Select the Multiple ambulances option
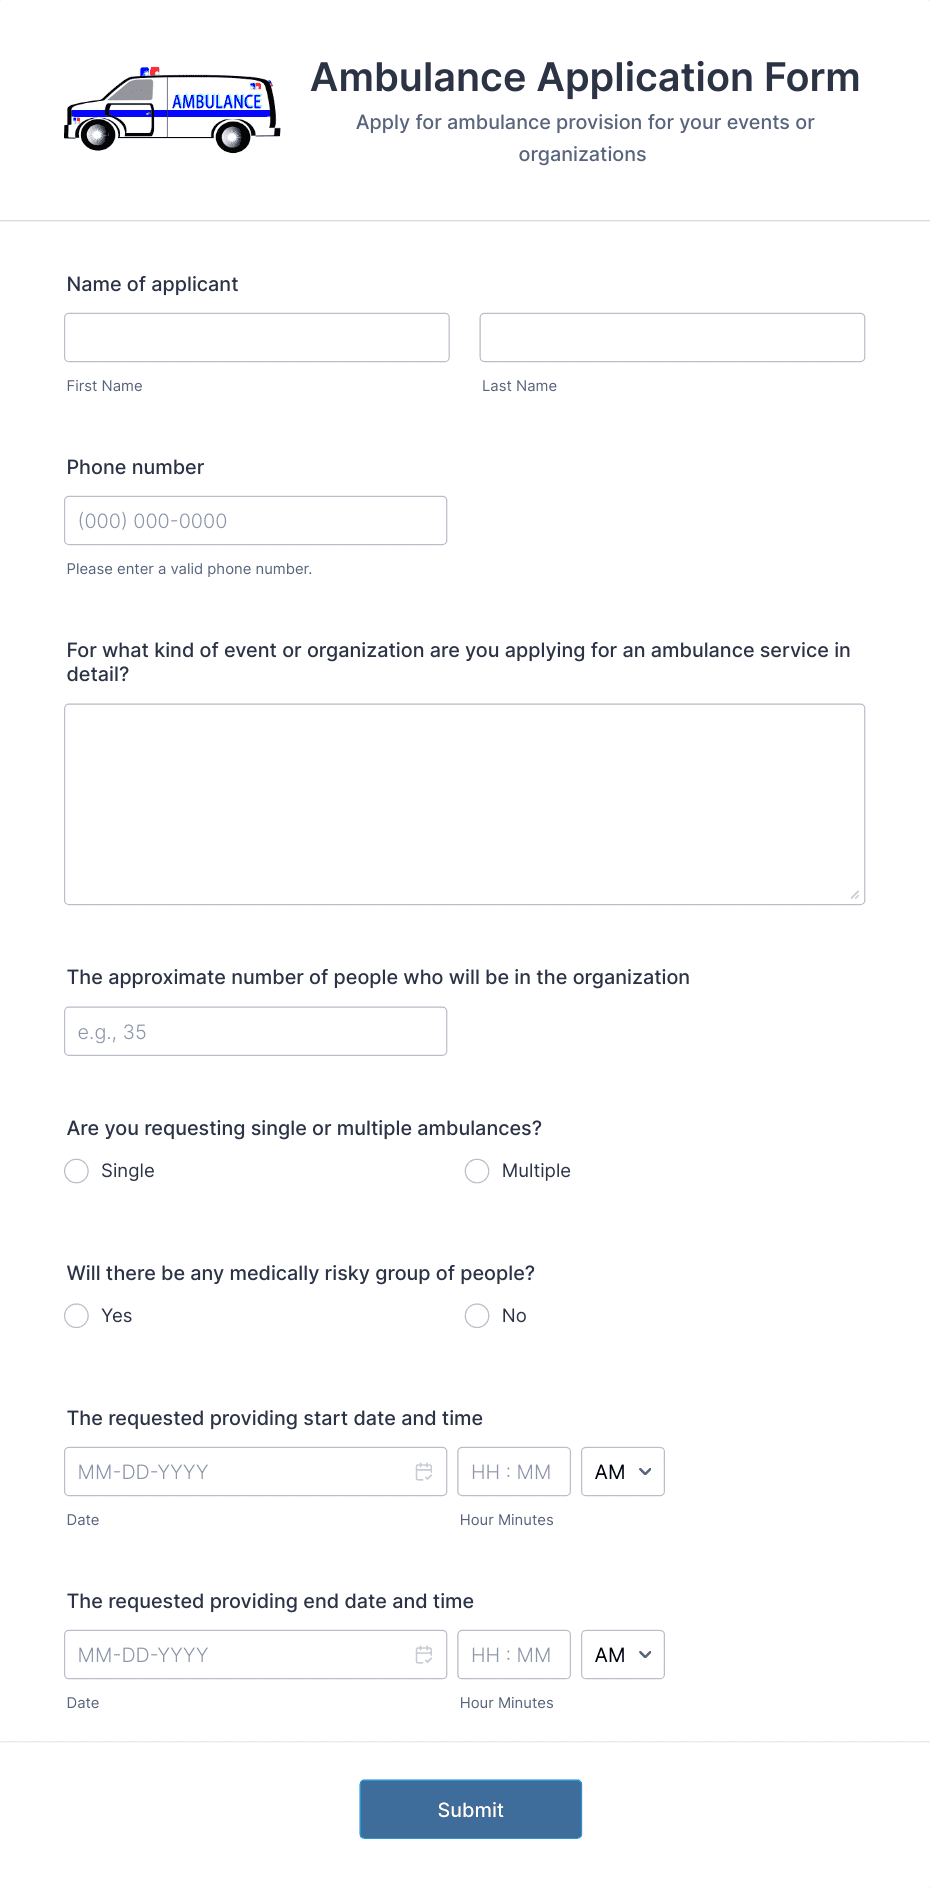930x1888 pixels. [476, 1170]
